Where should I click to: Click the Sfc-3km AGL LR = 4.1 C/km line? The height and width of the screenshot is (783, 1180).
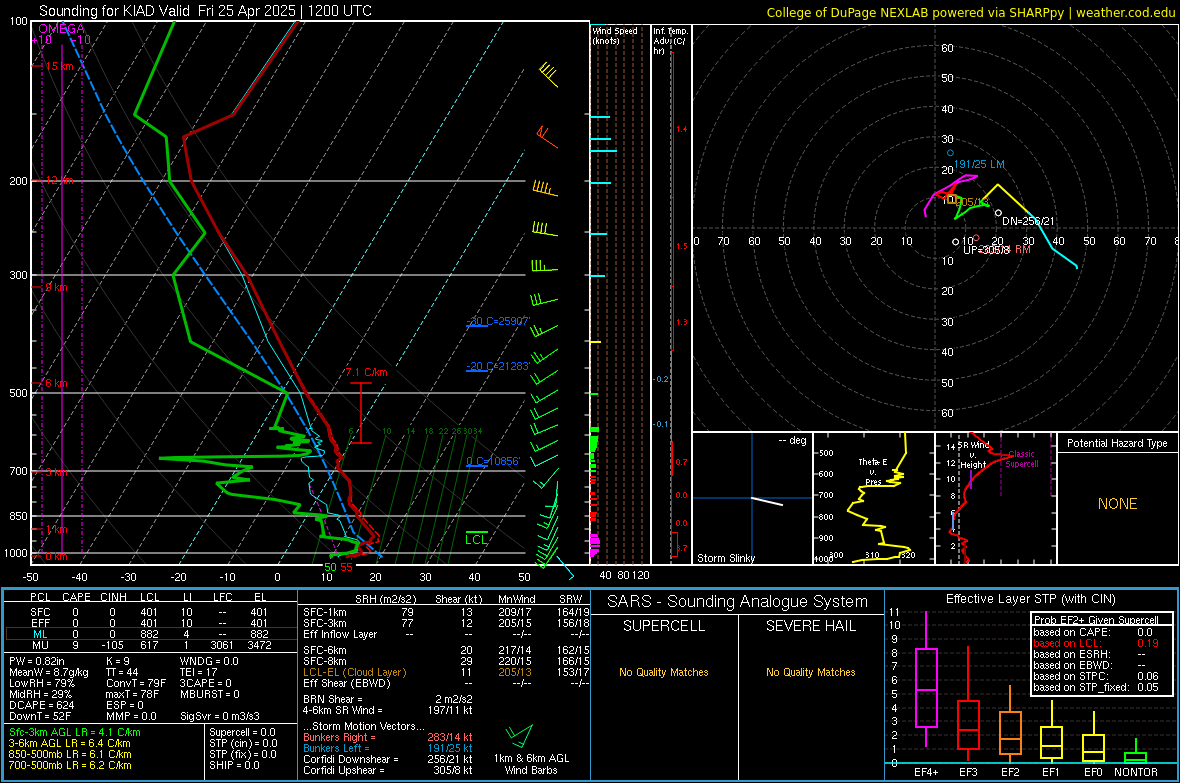[x=75, y=732]
